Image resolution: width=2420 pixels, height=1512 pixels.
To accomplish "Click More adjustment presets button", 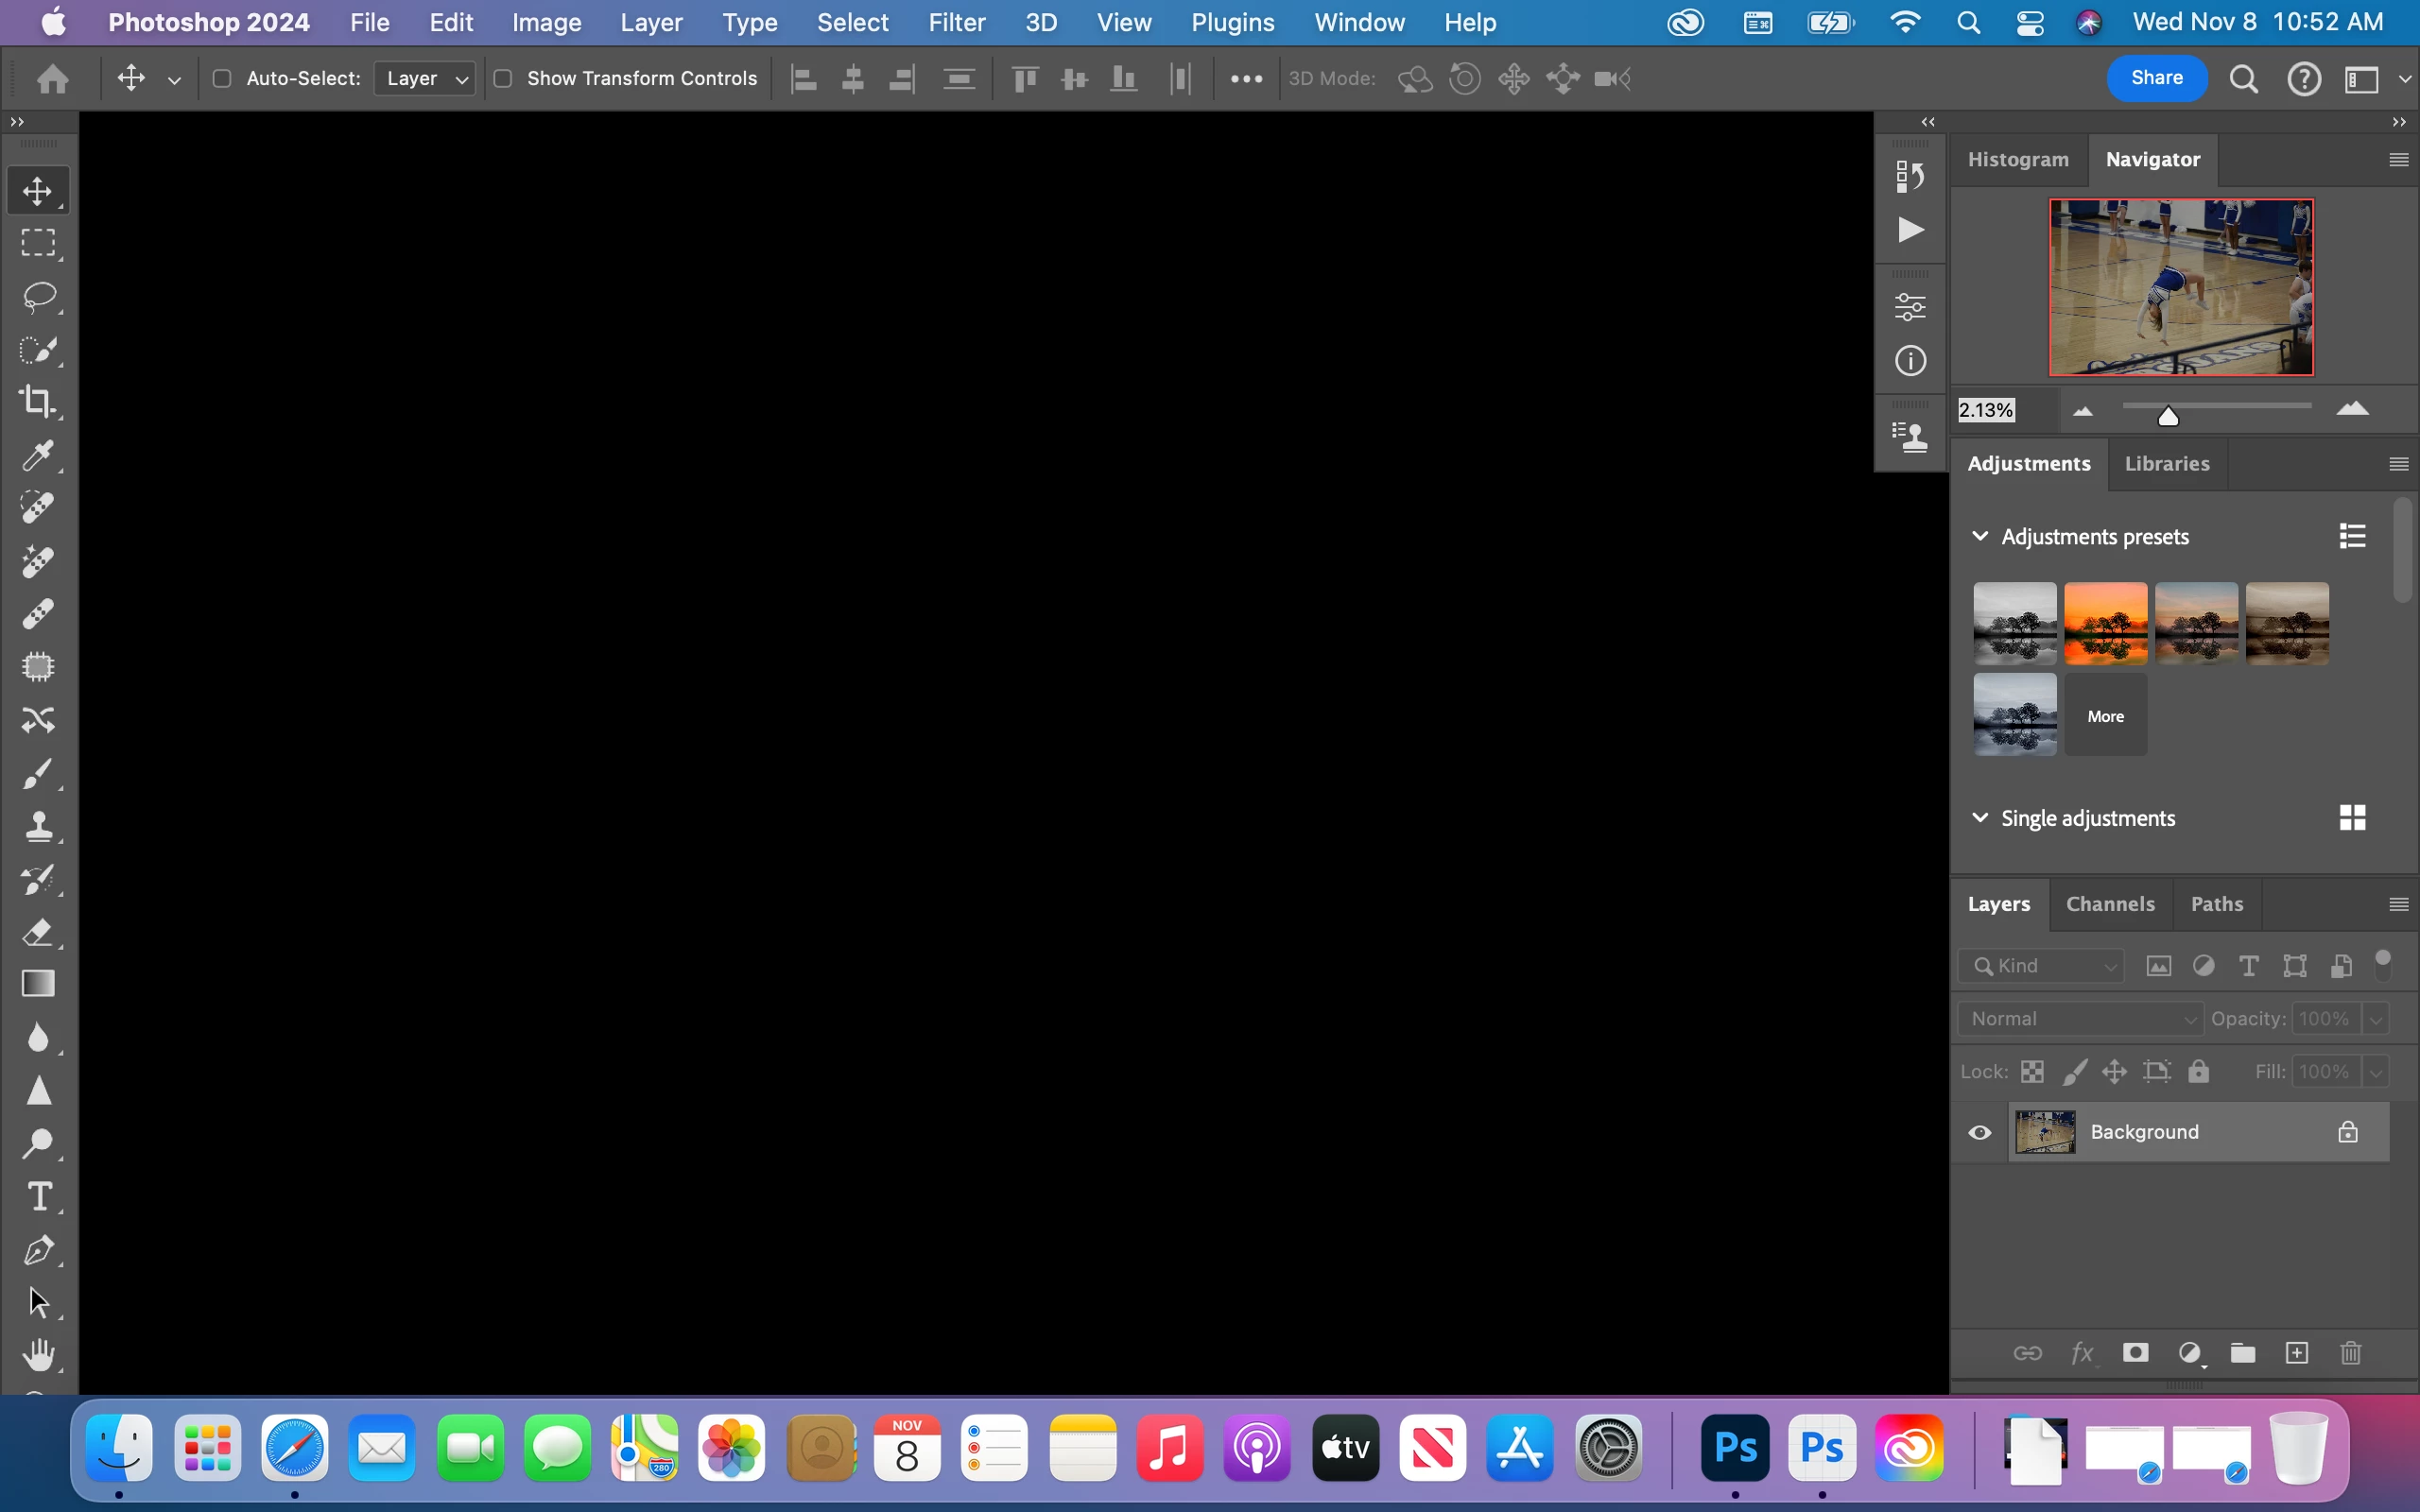I will coord(2105,716).
